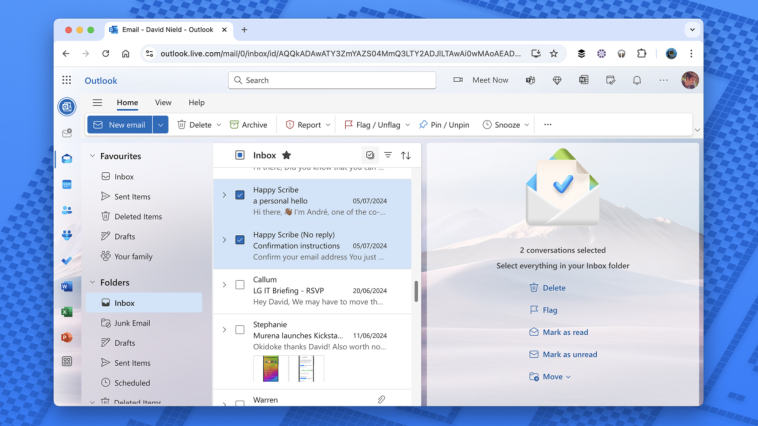
Task: Click Mark as unread in reading pane
Action: (x=563, y=354)
